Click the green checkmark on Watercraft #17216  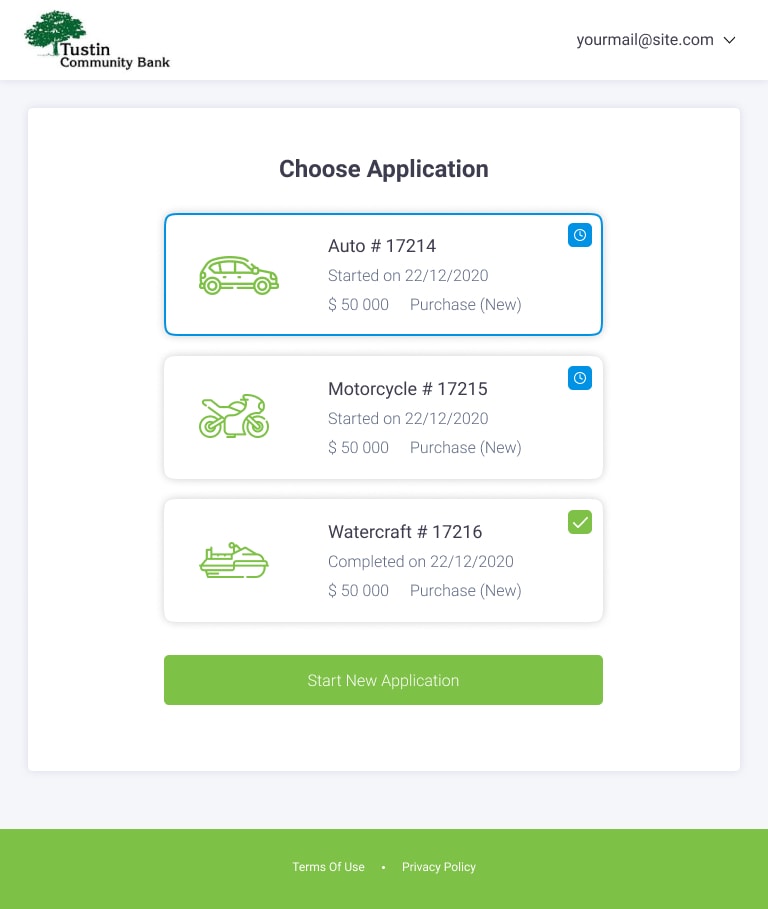click(580, 522)
